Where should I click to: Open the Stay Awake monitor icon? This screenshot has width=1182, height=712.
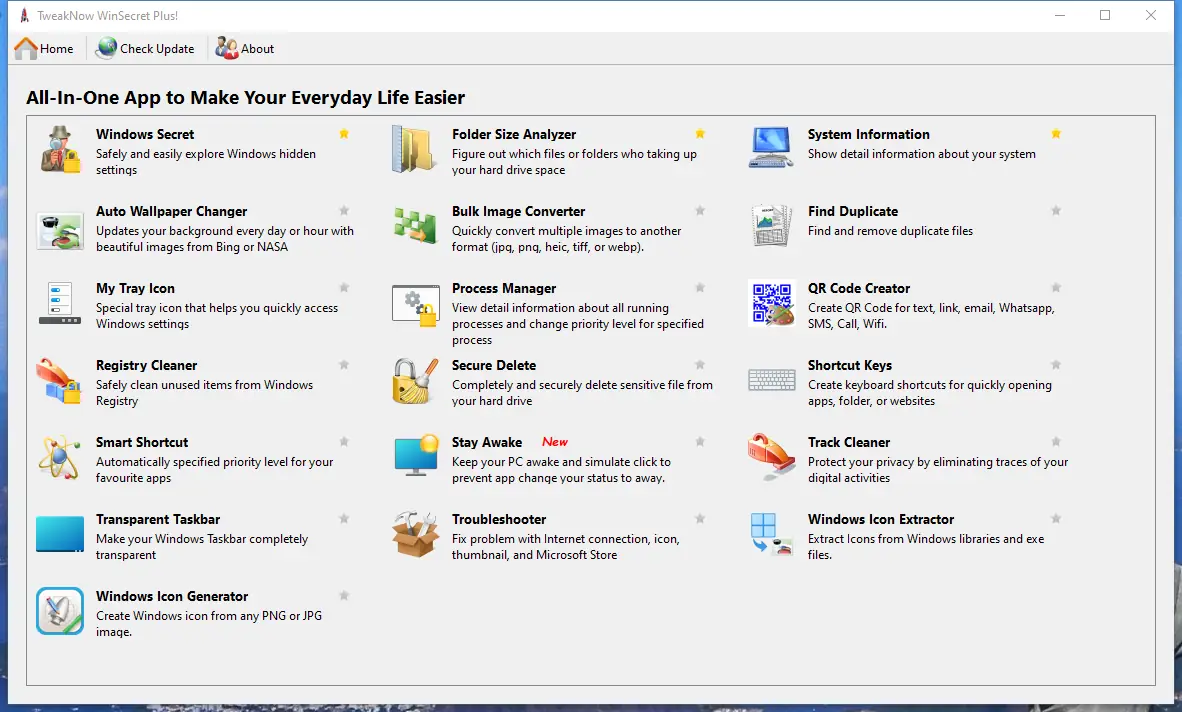(x=416, y=455)
